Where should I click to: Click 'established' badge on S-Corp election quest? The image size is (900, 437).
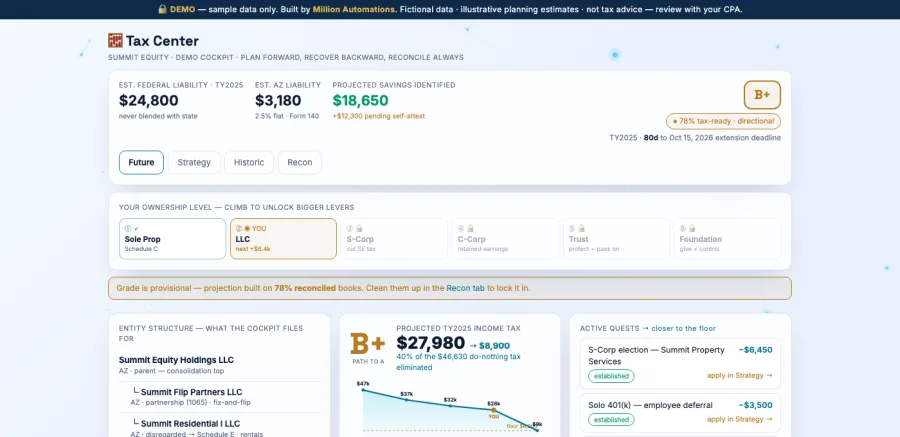[x=611, y=376]
